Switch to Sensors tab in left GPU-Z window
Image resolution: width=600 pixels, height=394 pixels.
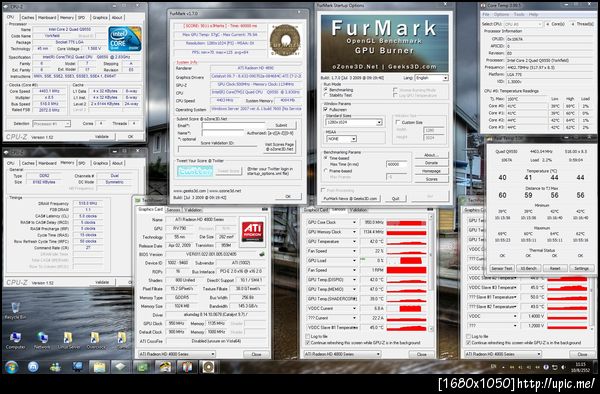(173, 210)
